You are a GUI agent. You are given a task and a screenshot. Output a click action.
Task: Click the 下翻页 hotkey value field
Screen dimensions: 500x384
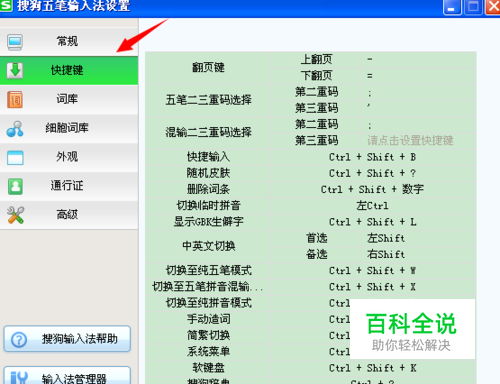tap(418, 76)
